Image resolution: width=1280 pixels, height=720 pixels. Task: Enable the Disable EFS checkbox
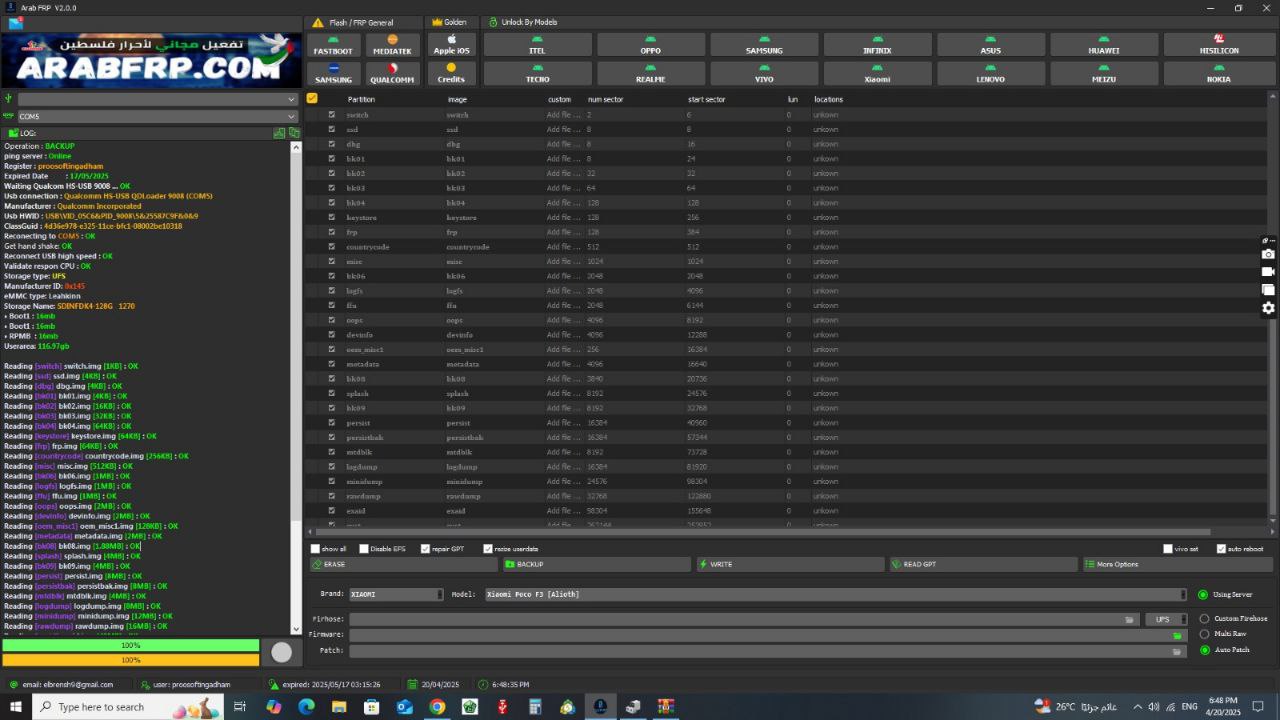tap(365, 549)
